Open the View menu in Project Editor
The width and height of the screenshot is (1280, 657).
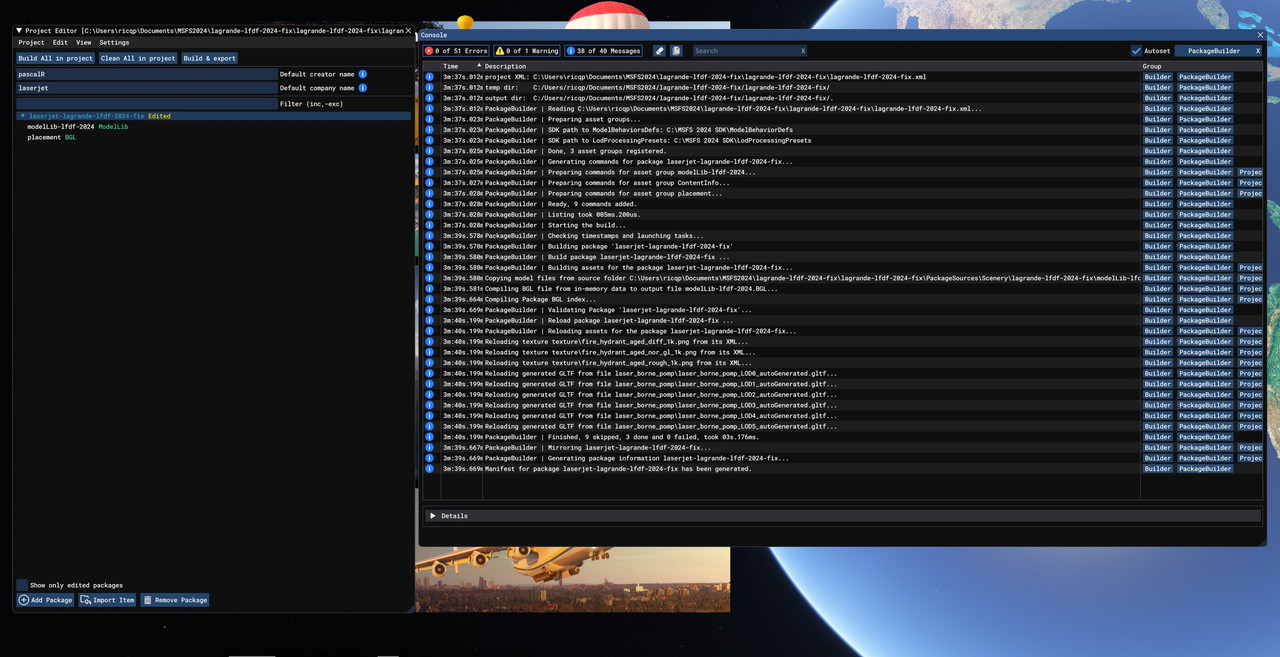pos(83,43)
